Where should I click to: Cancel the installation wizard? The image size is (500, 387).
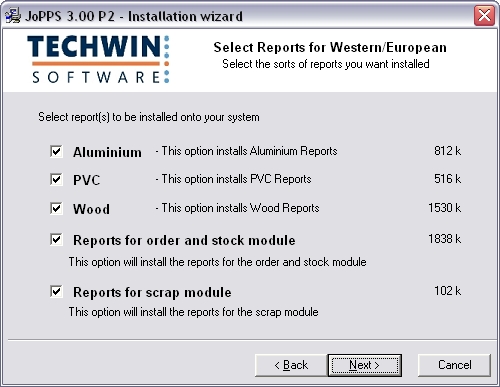[454, 365]
